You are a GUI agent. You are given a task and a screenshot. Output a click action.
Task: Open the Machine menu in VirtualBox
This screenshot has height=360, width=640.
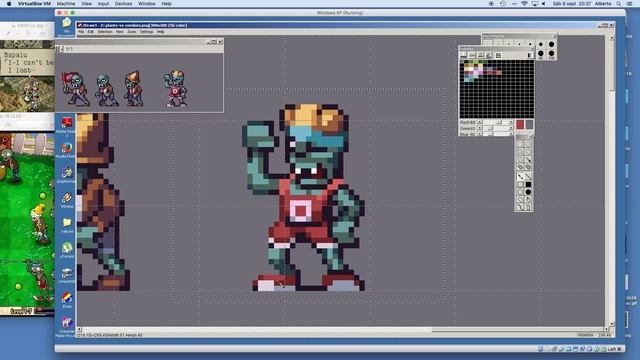(x=66, y=4)
